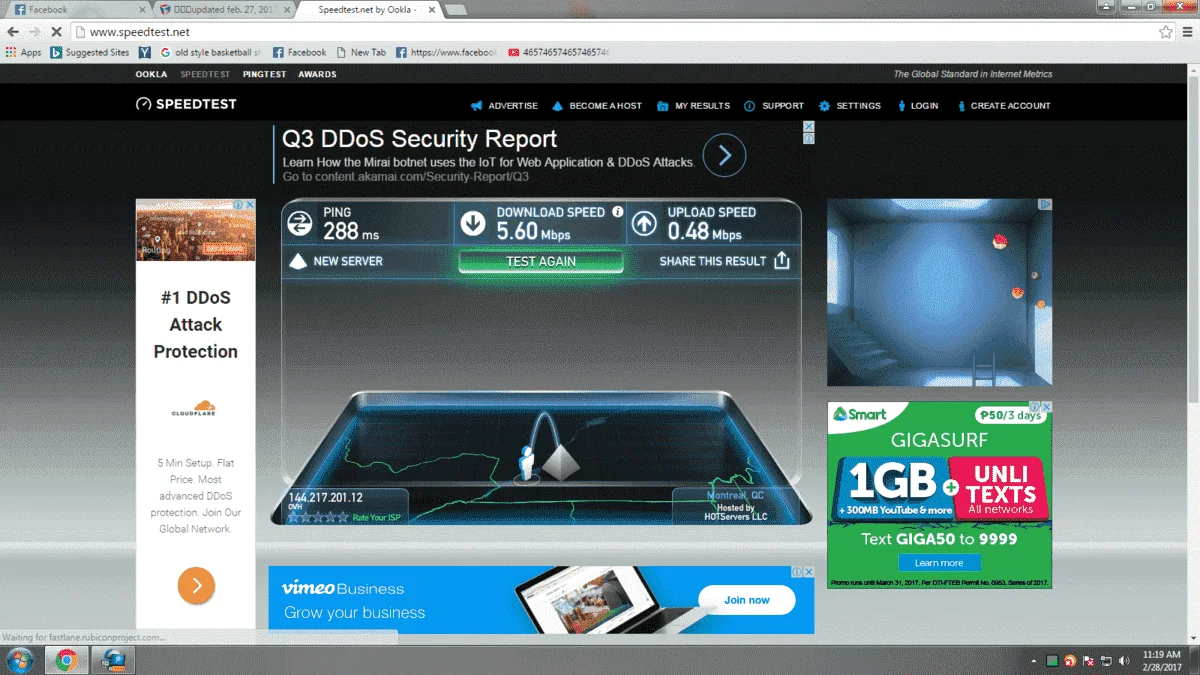Image resolution: width=1200 pixels, height=675 pixels.
Task: Bookmark this page with star icon
Action: 1165,32
